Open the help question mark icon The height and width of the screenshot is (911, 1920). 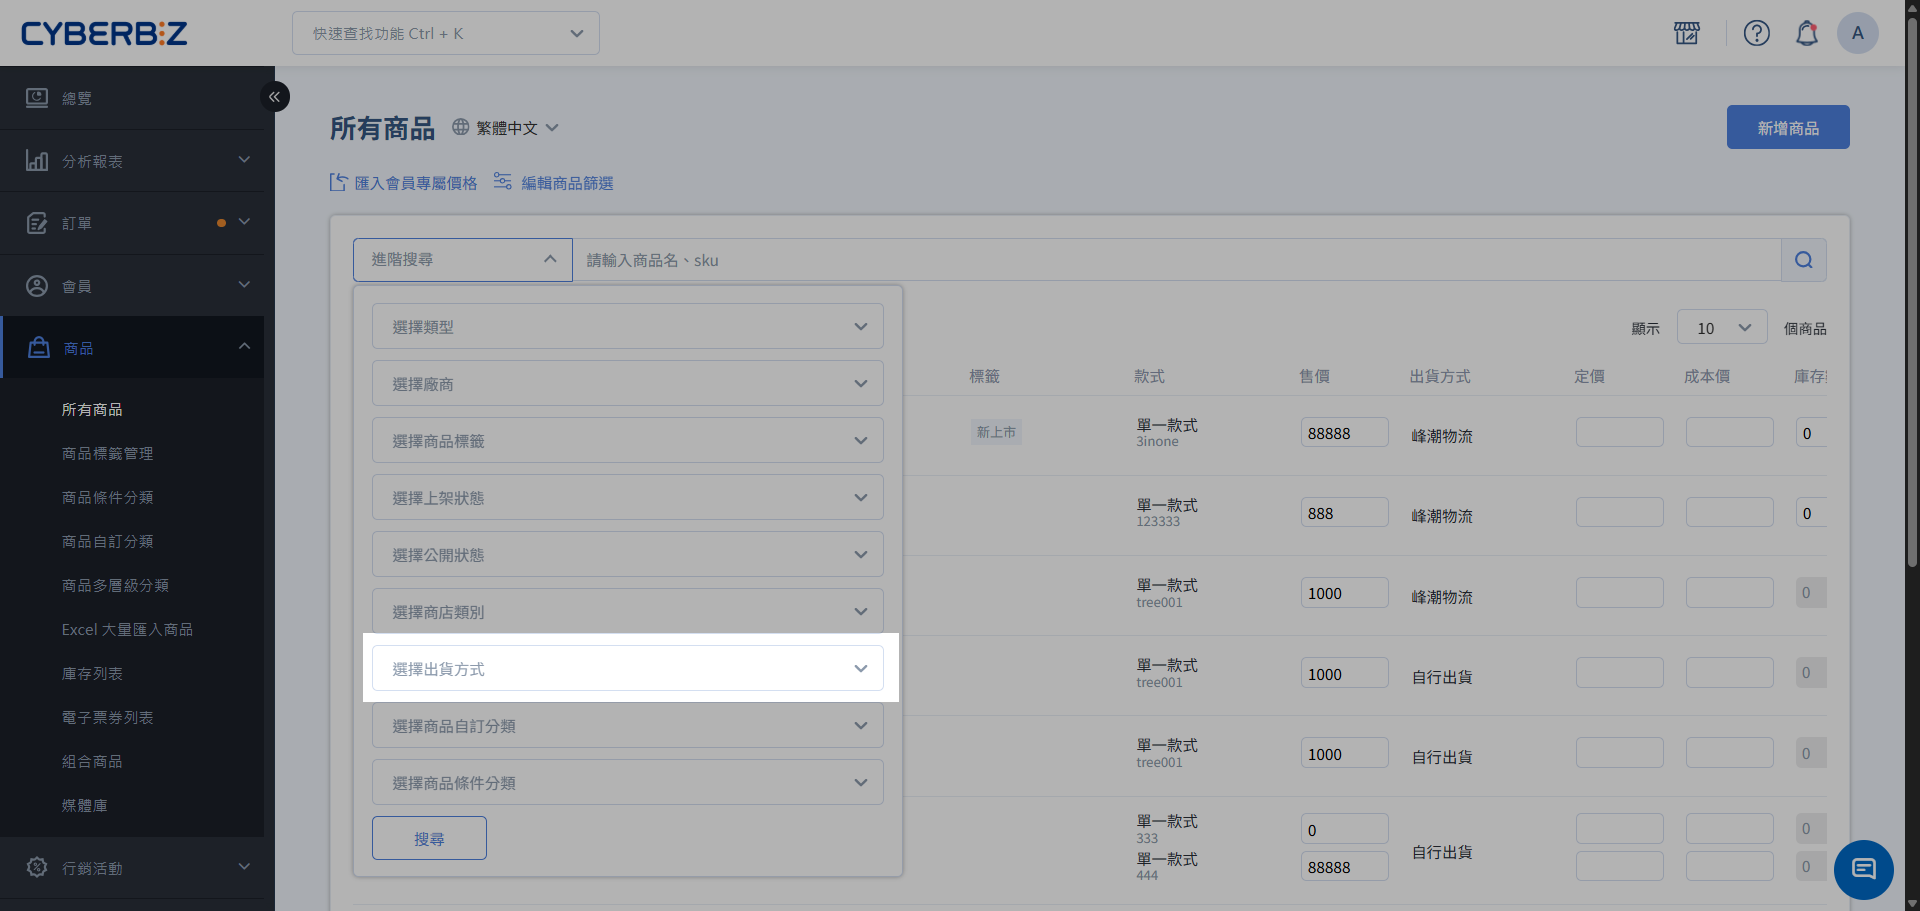click(1757, 33)
